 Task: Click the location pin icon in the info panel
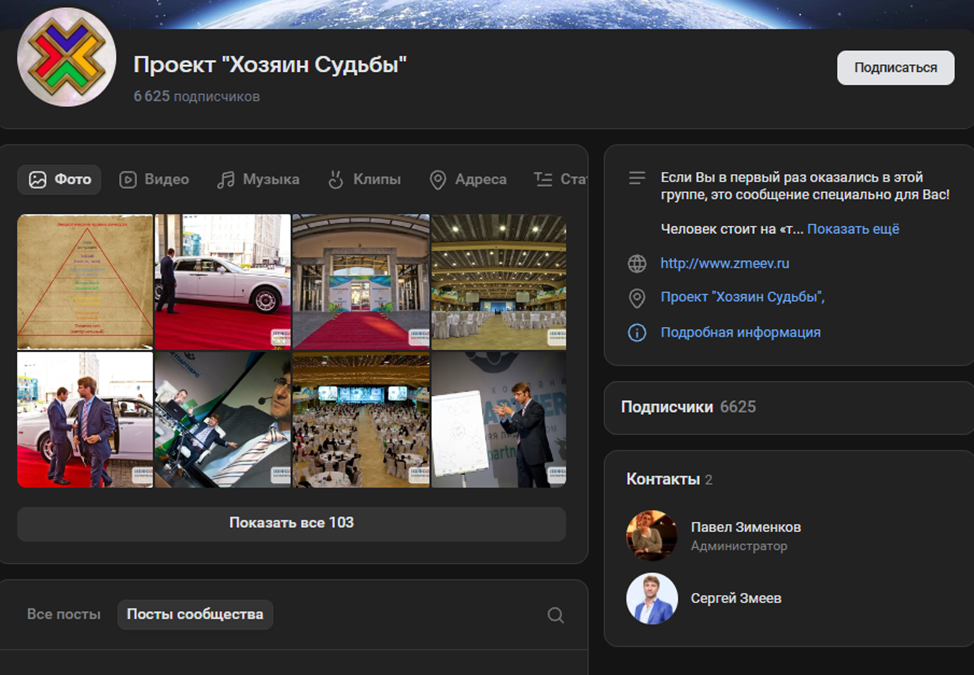point(637,298)
